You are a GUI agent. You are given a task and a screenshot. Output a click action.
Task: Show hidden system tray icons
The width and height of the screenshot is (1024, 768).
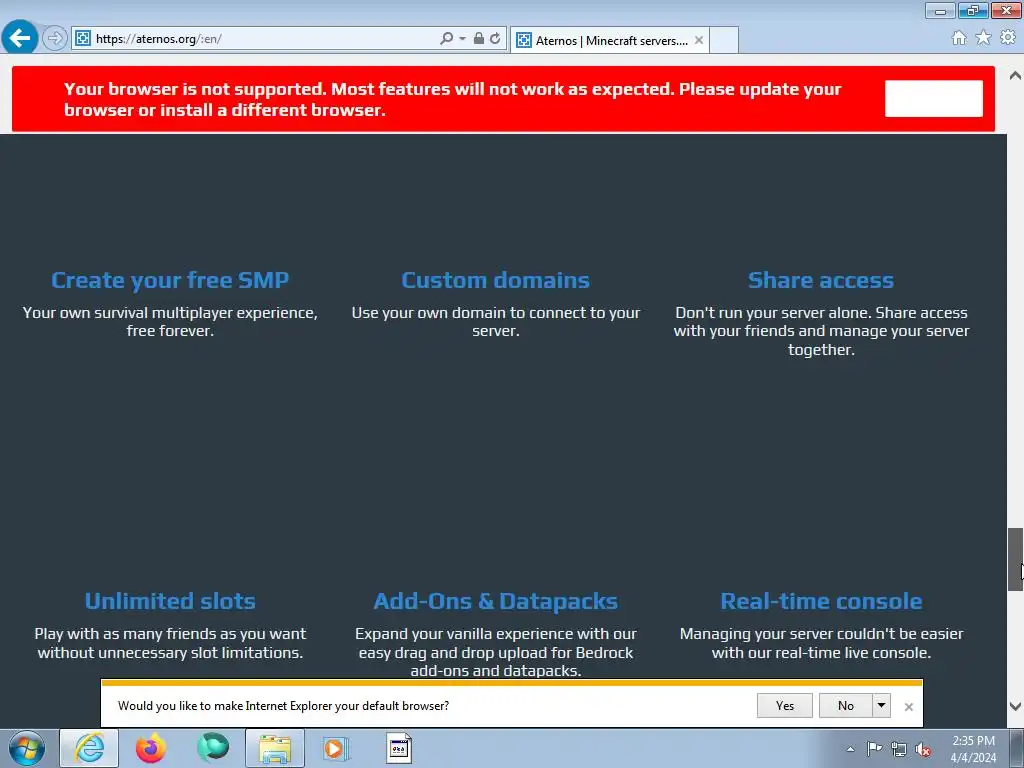click(x=850, y=749)
